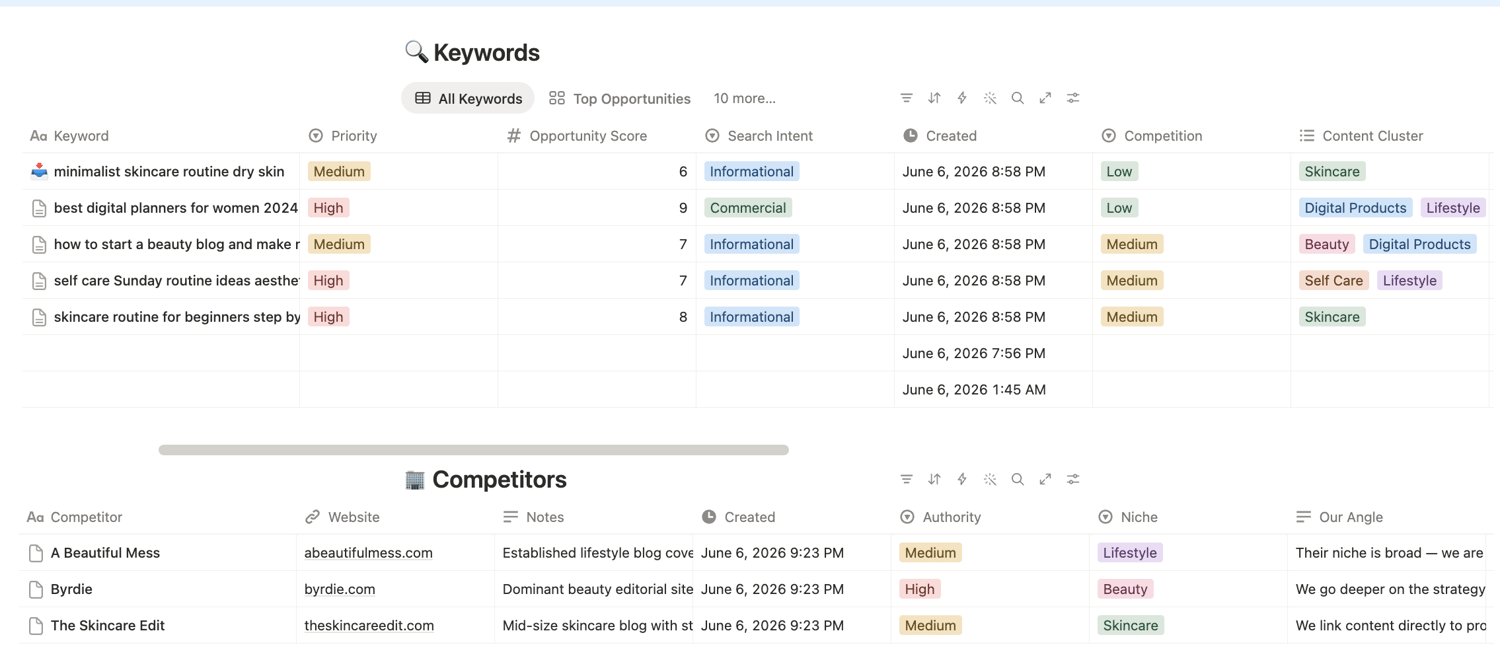Click AI sparkle icon in Keywords toolbar

[990, 98]
